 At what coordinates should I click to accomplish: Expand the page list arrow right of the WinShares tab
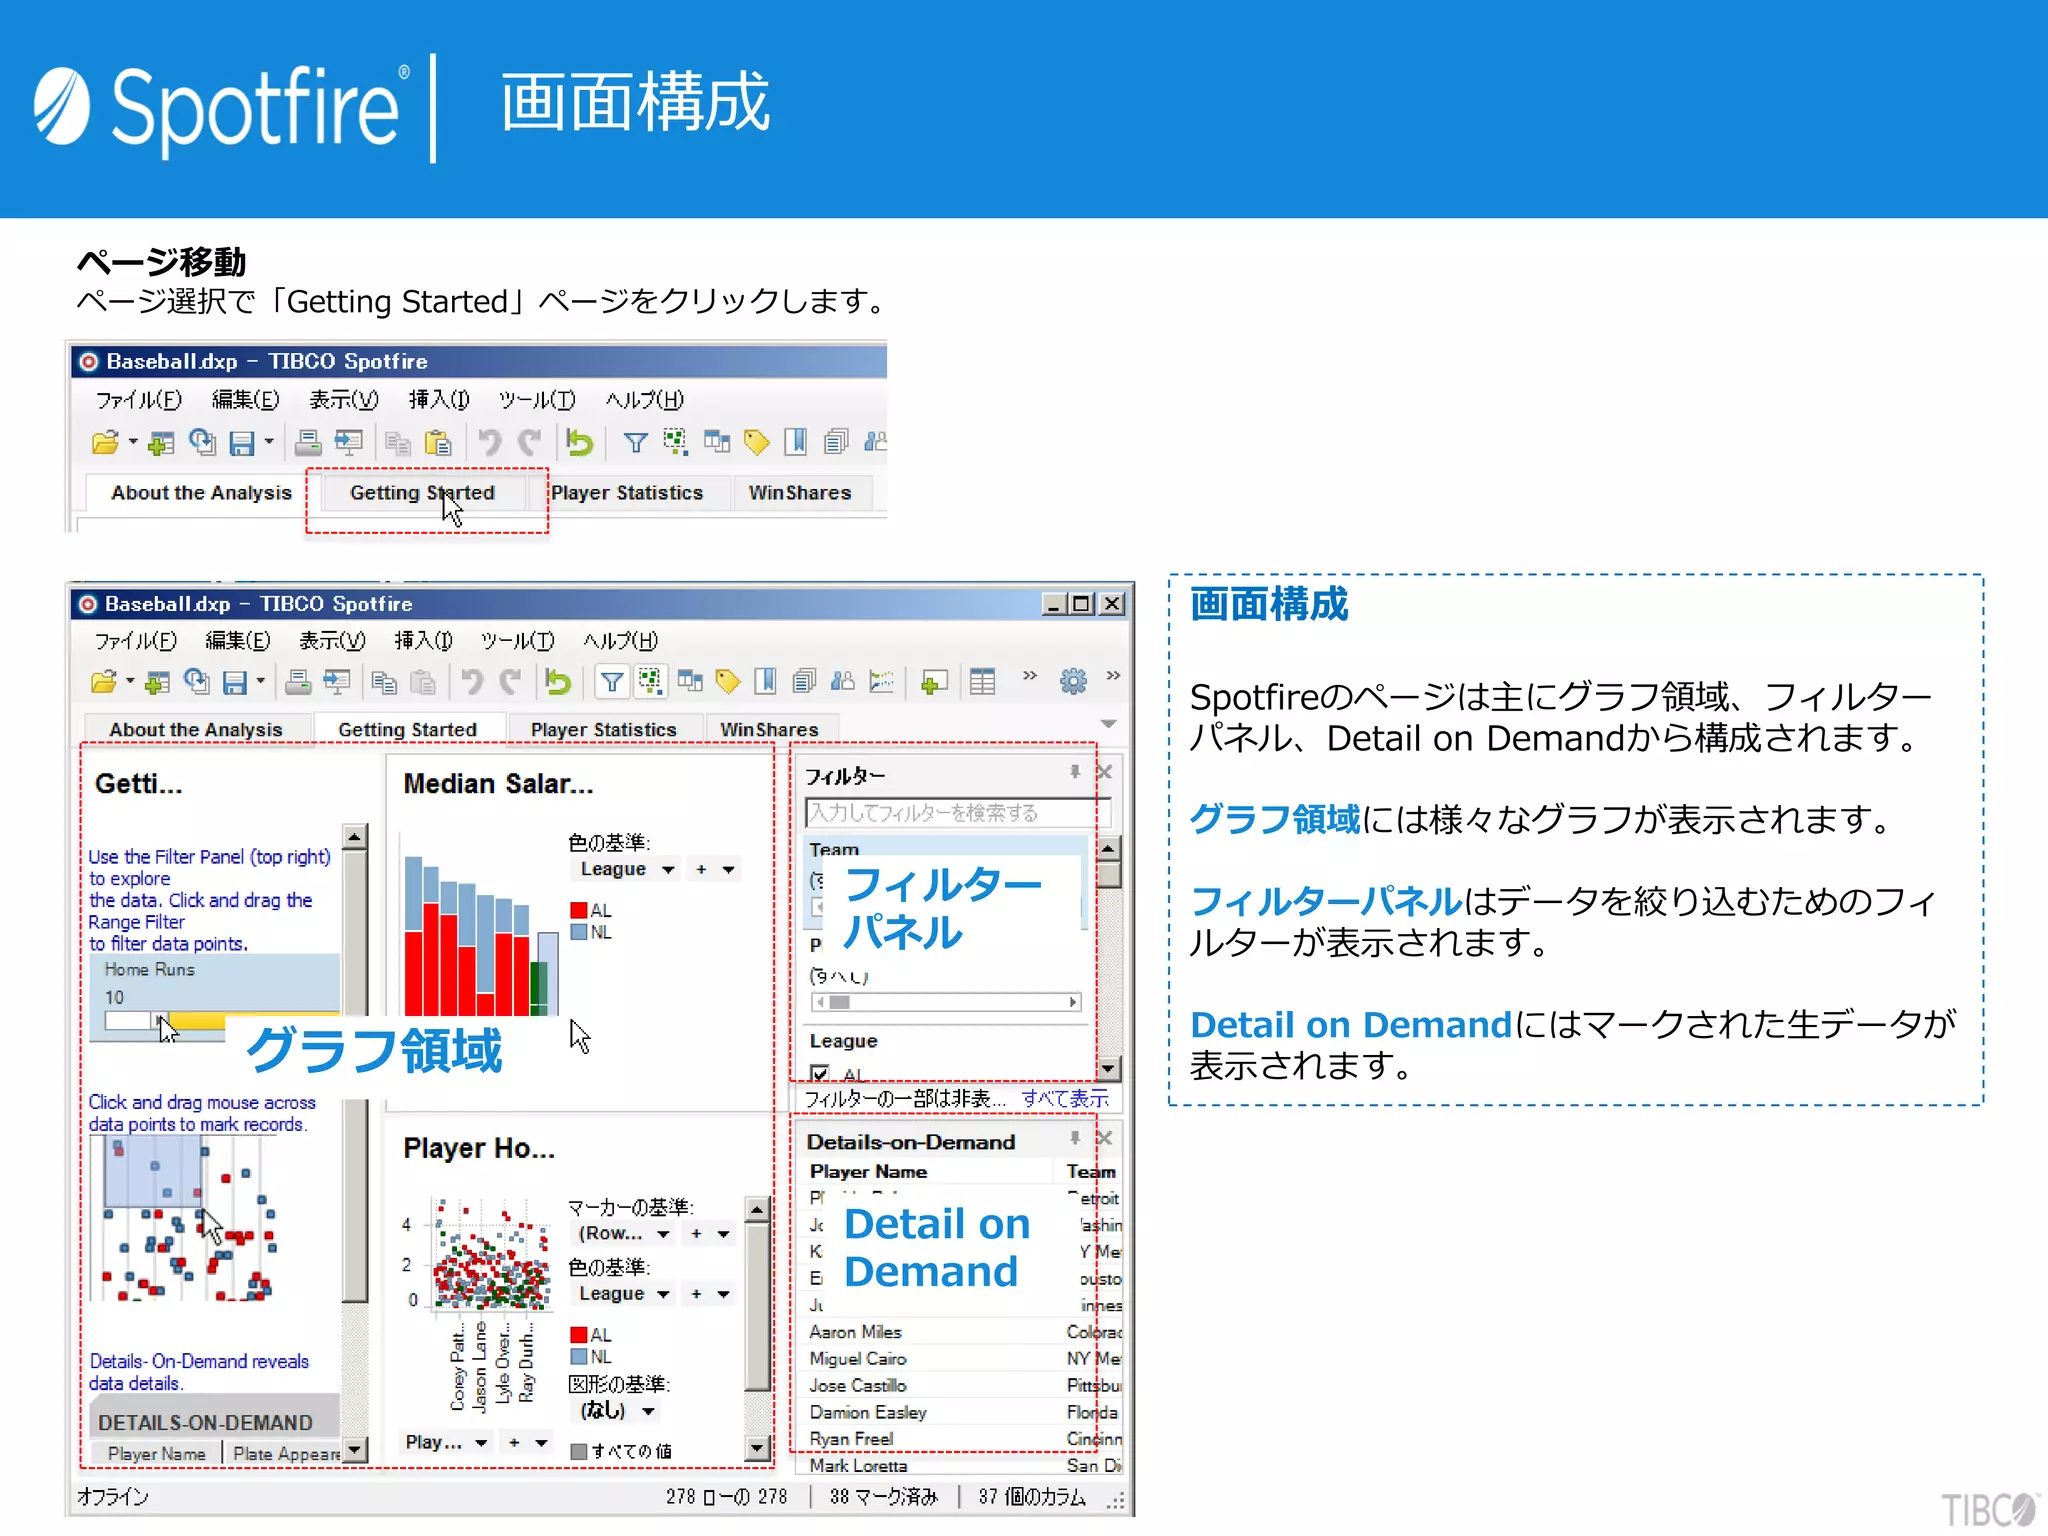1108,724
